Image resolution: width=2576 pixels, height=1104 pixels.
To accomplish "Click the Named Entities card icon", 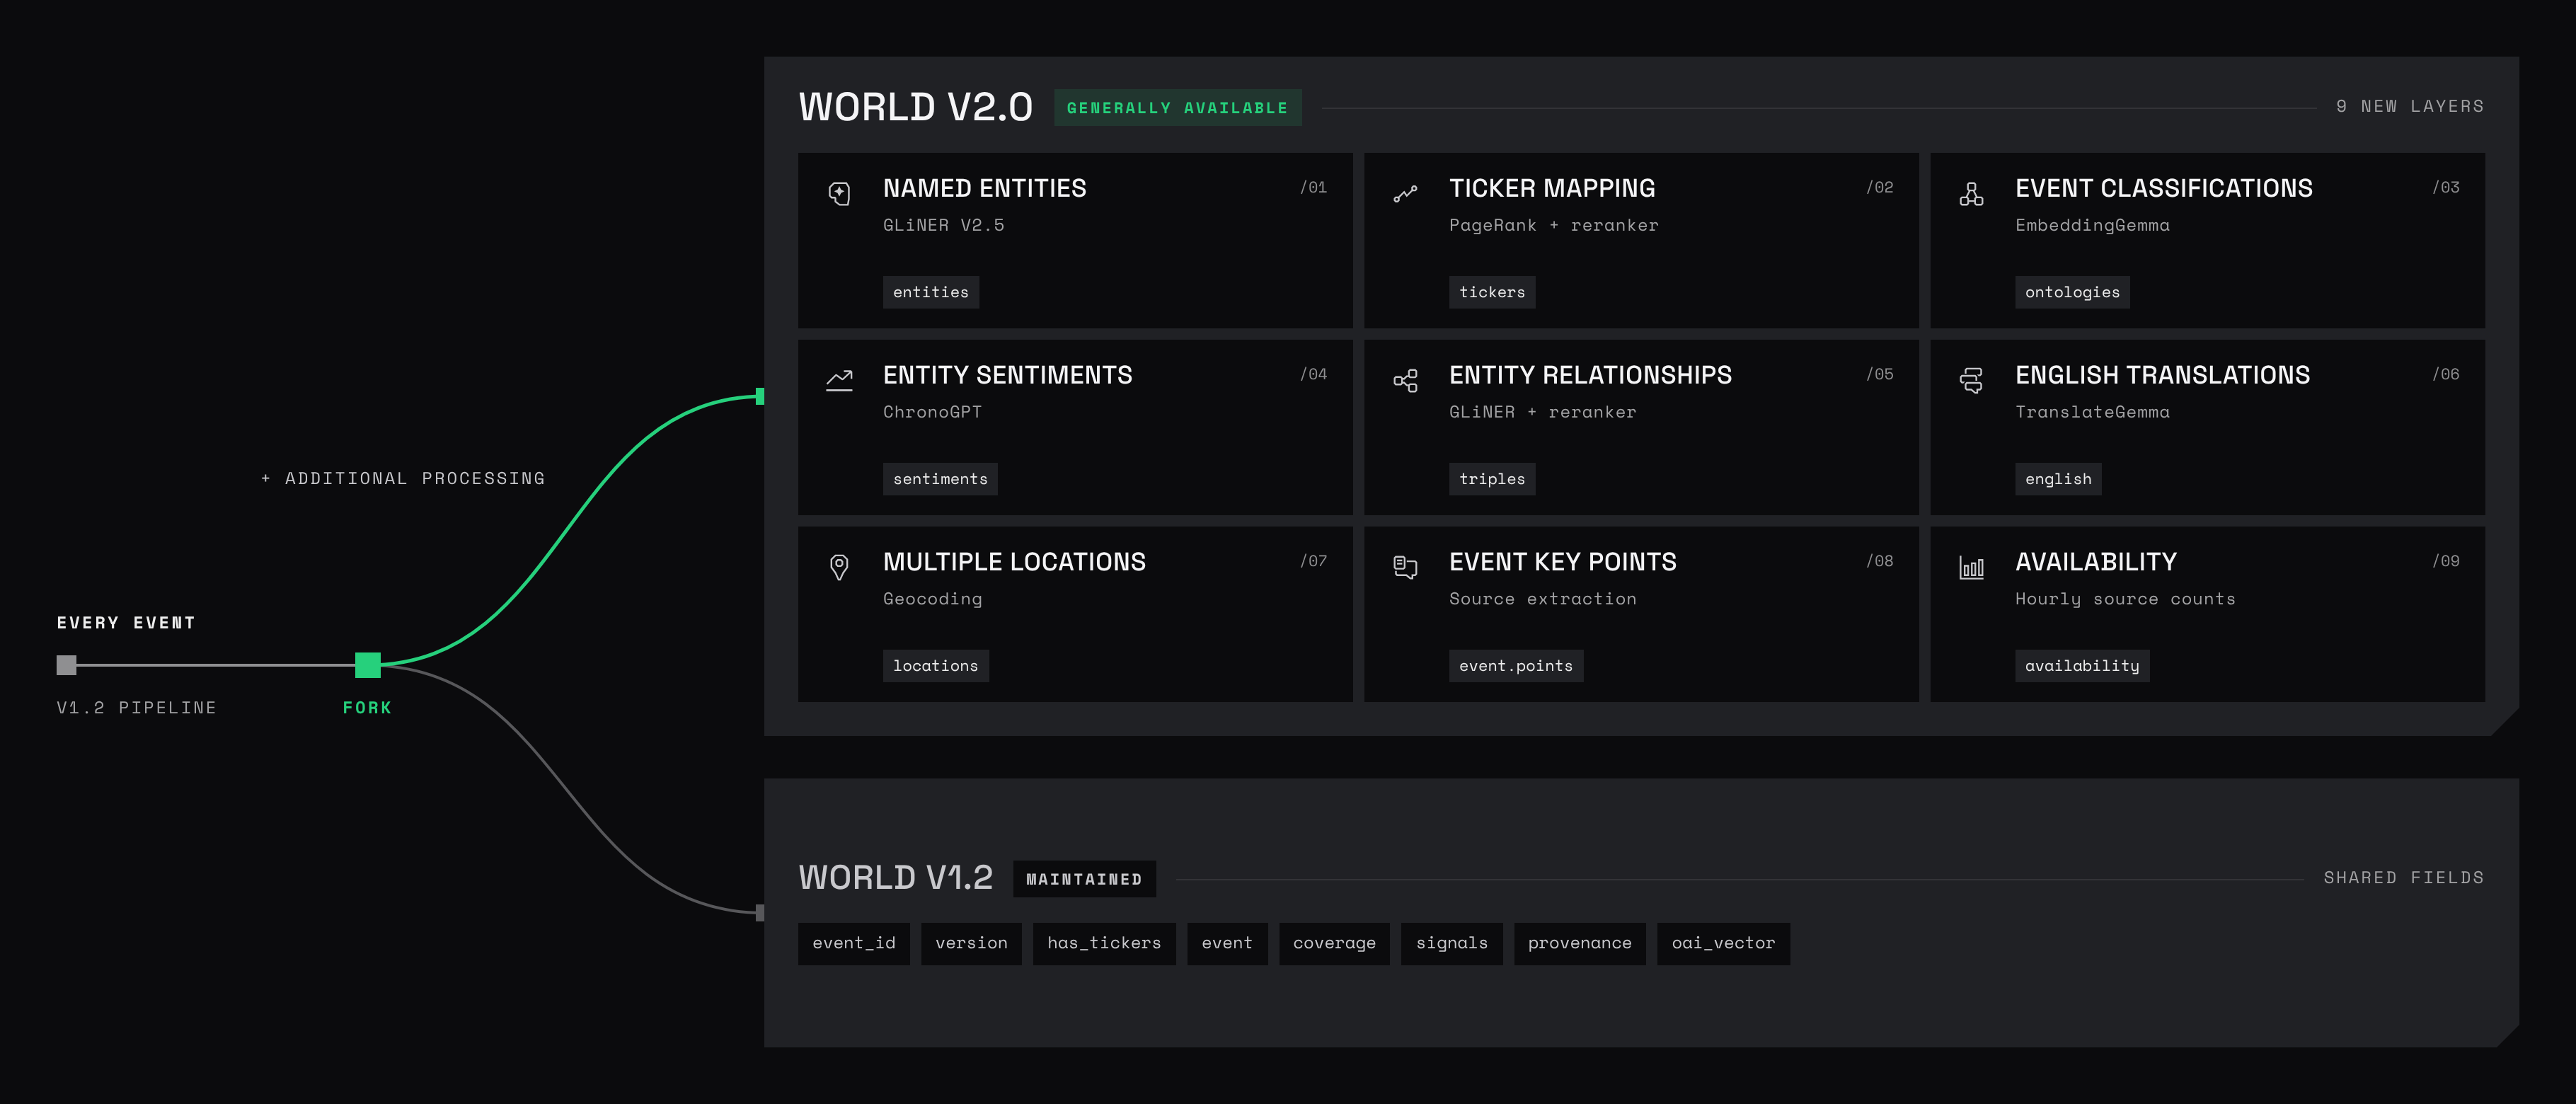I will pos(839,193).
